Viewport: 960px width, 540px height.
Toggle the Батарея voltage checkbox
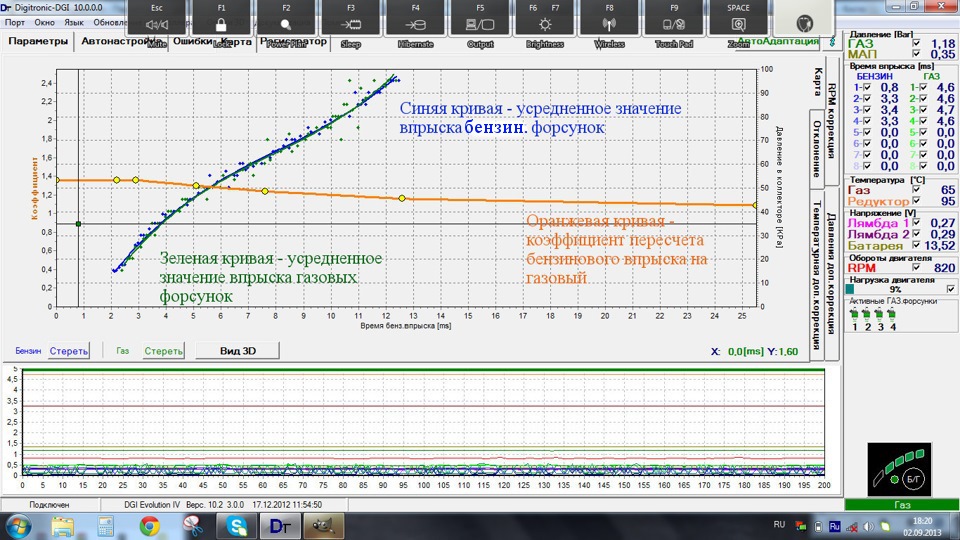point(917,245)
